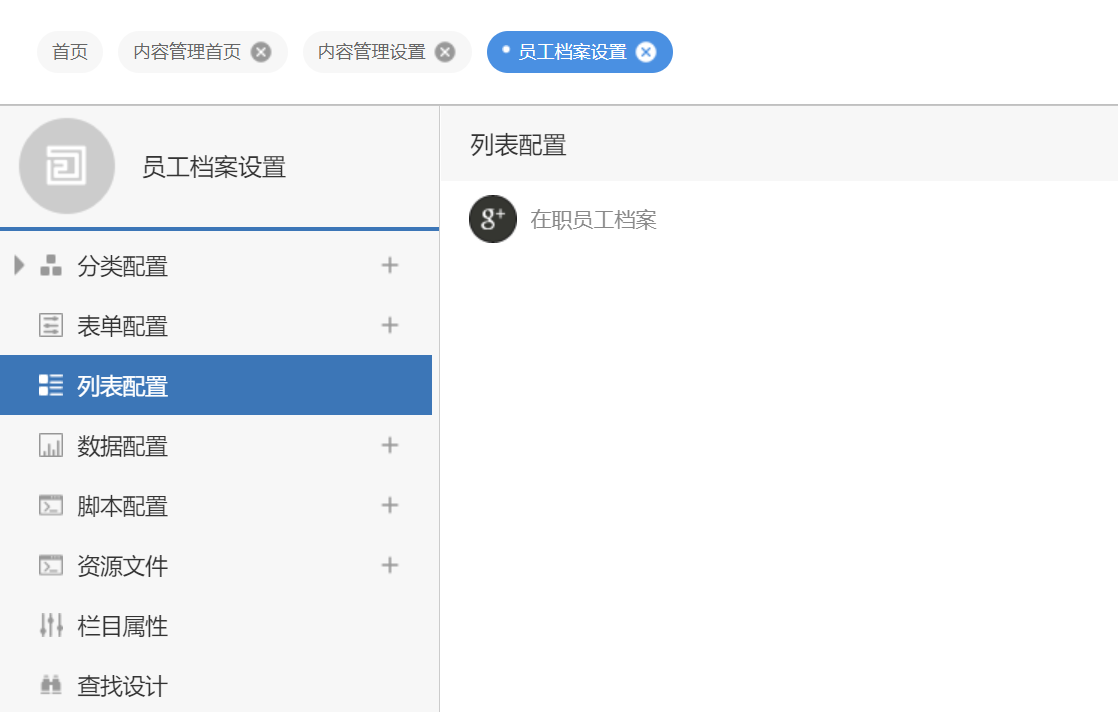Add new file under 资源文件 with plus
Viewport: 1118px width, 712px height.
click(x=390, y=565)
